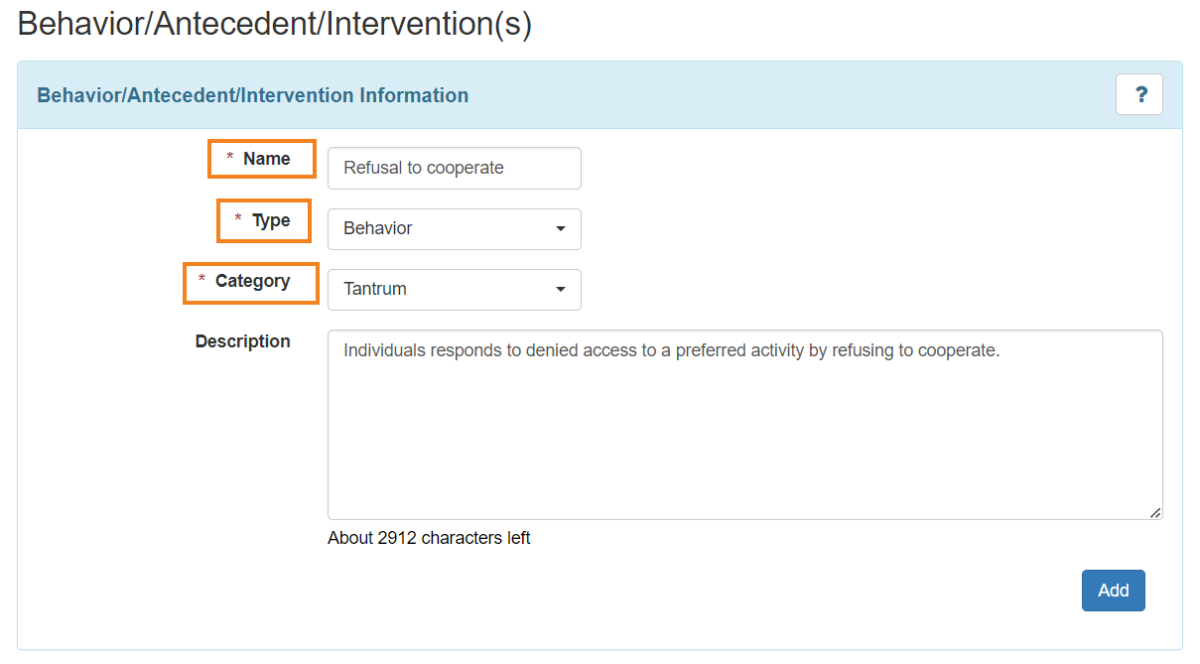Click the Behavior/Antecedent/Intervention Information header
This screenshot has height=664, width=1200.
252,95
